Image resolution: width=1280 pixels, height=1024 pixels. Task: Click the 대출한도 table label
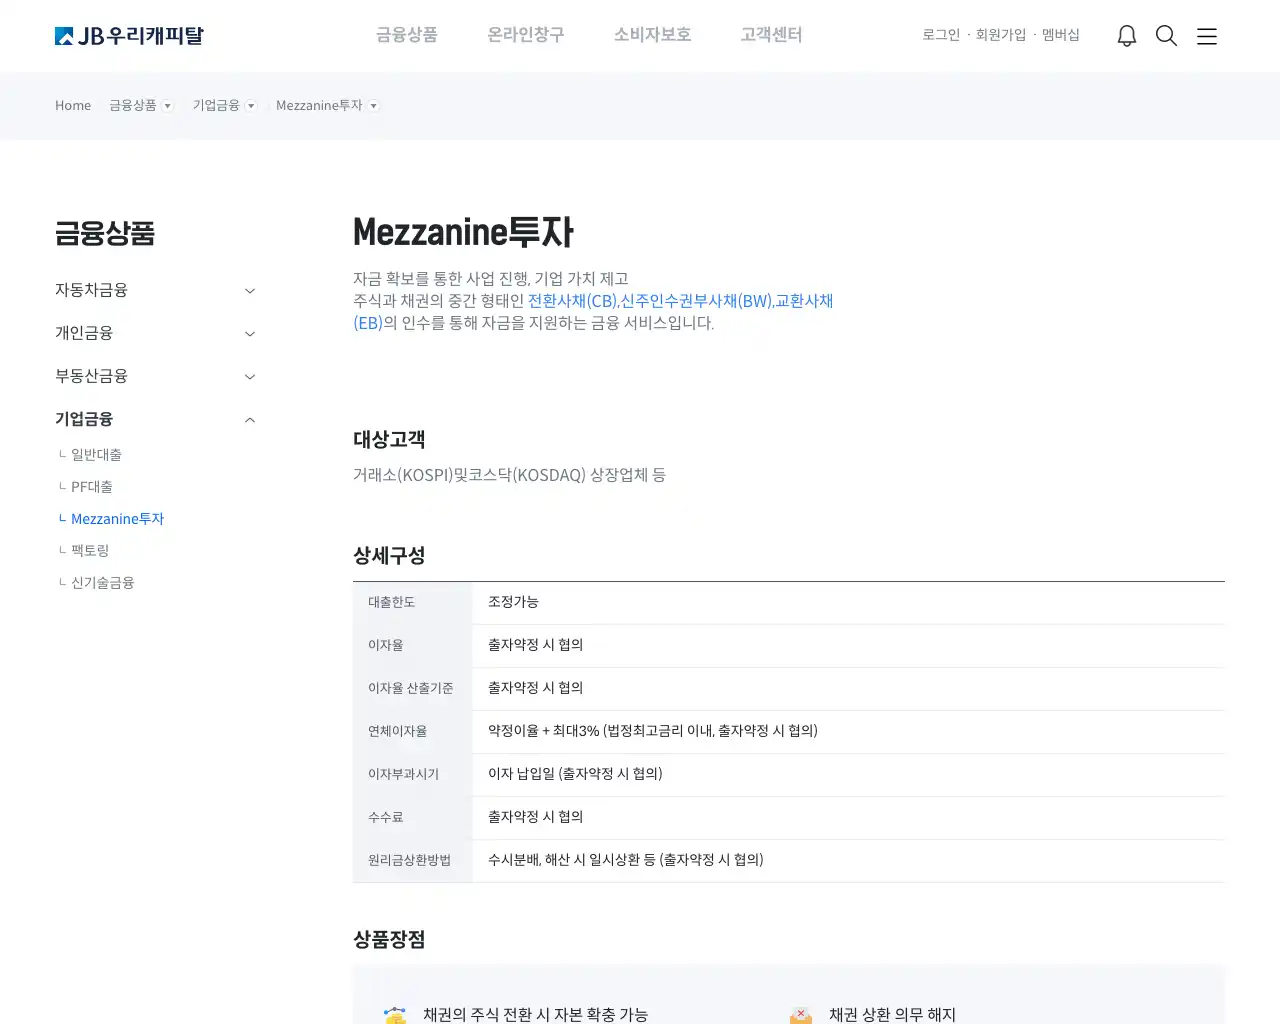click(391, 602)
